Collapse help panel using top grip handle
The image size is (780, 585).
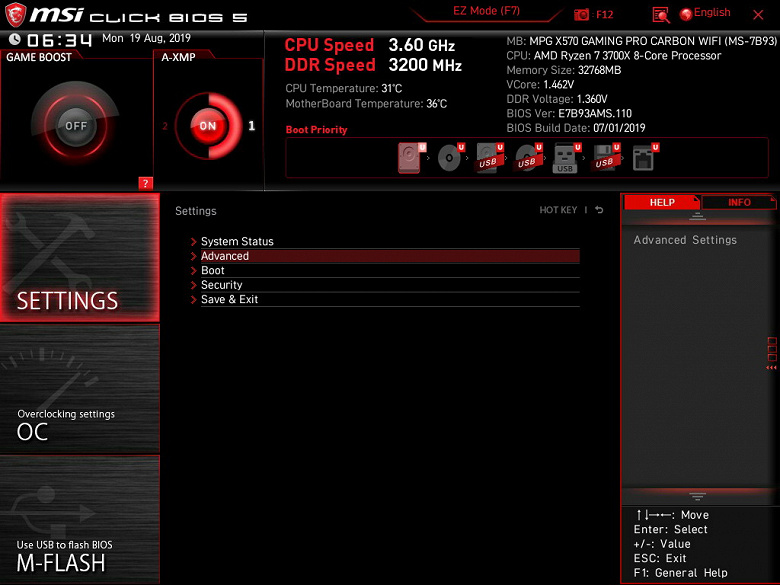coord(697,216)
